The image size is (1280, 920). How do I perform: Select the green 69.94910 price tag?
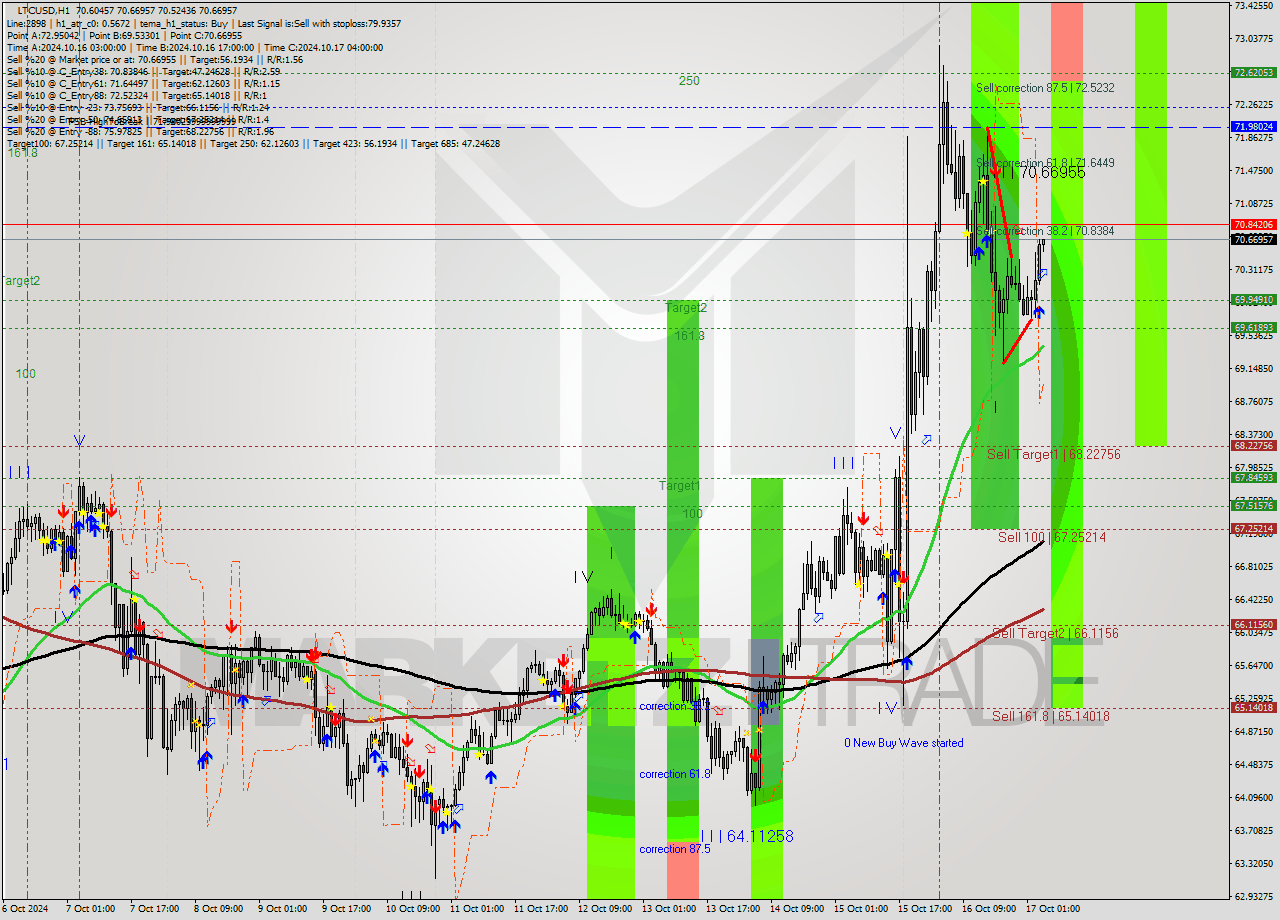1253,300
